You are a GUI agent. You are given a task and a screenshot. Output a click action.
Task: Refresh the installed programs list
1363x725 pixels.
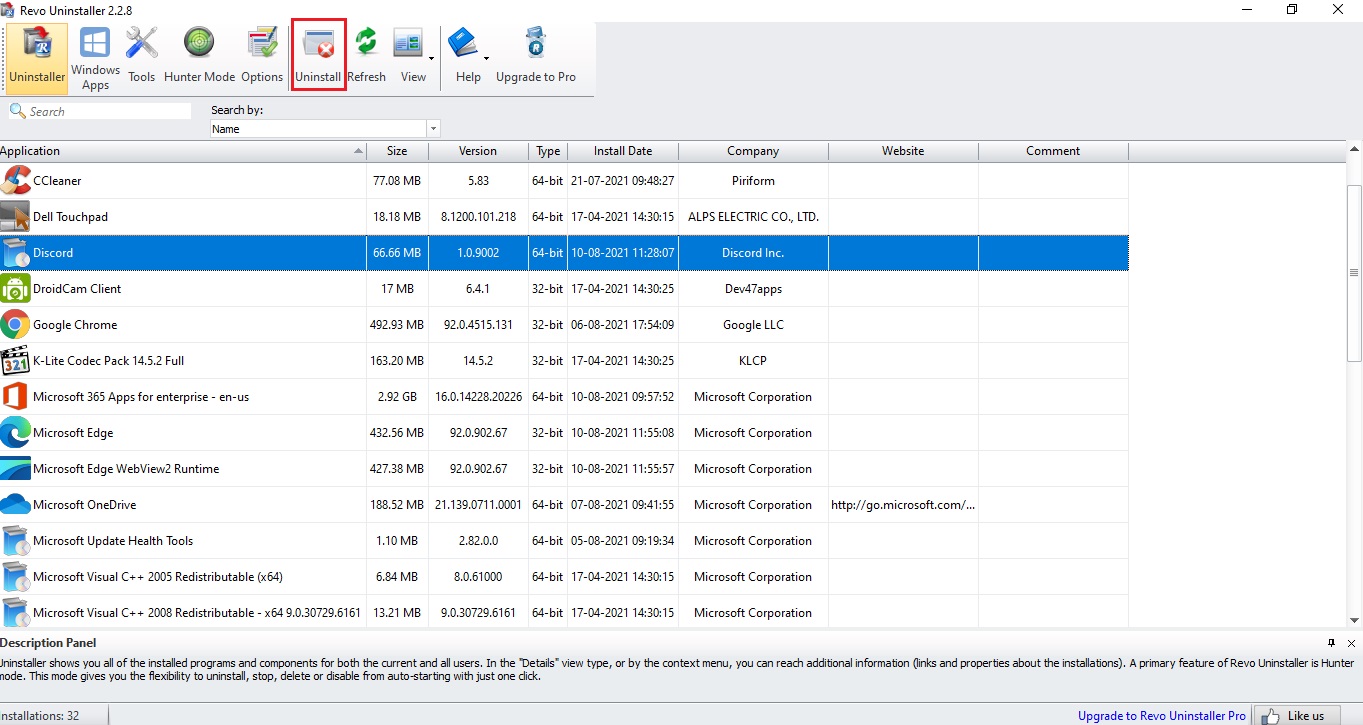tap(367, 57)
